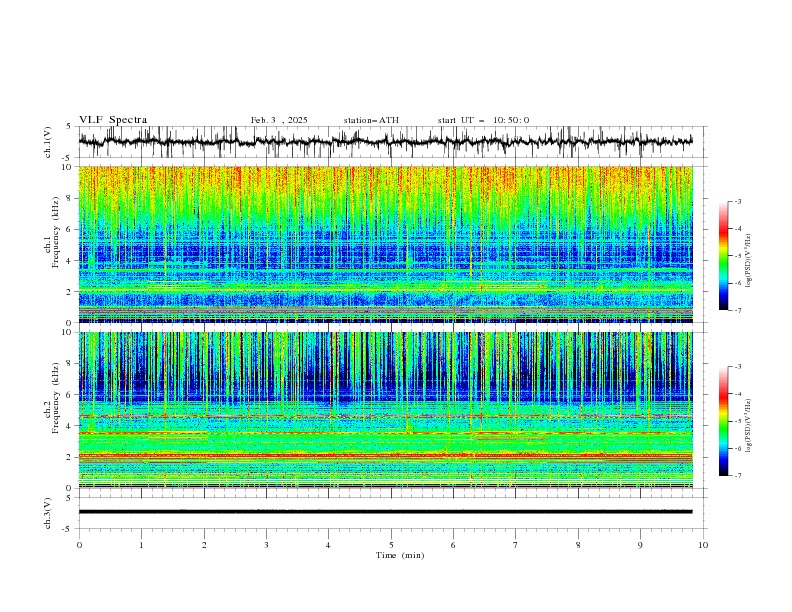Click the ch.1 spectrogram plot area
This screenshot has height=612, width=792.
386,244
